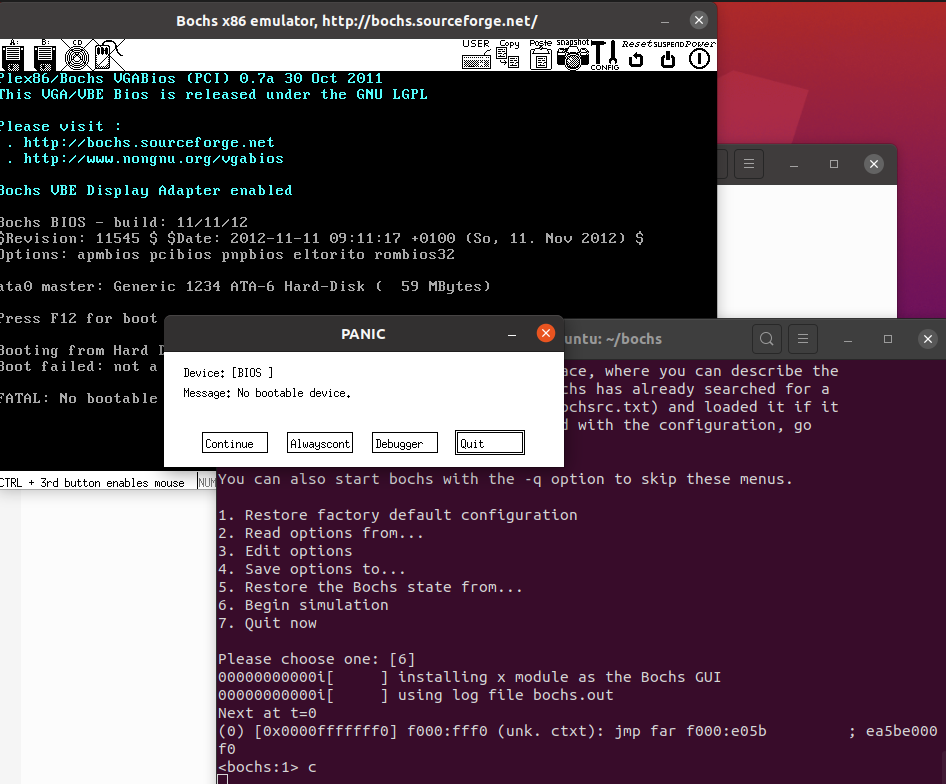Open hamburger menu of the white background window

749,164
